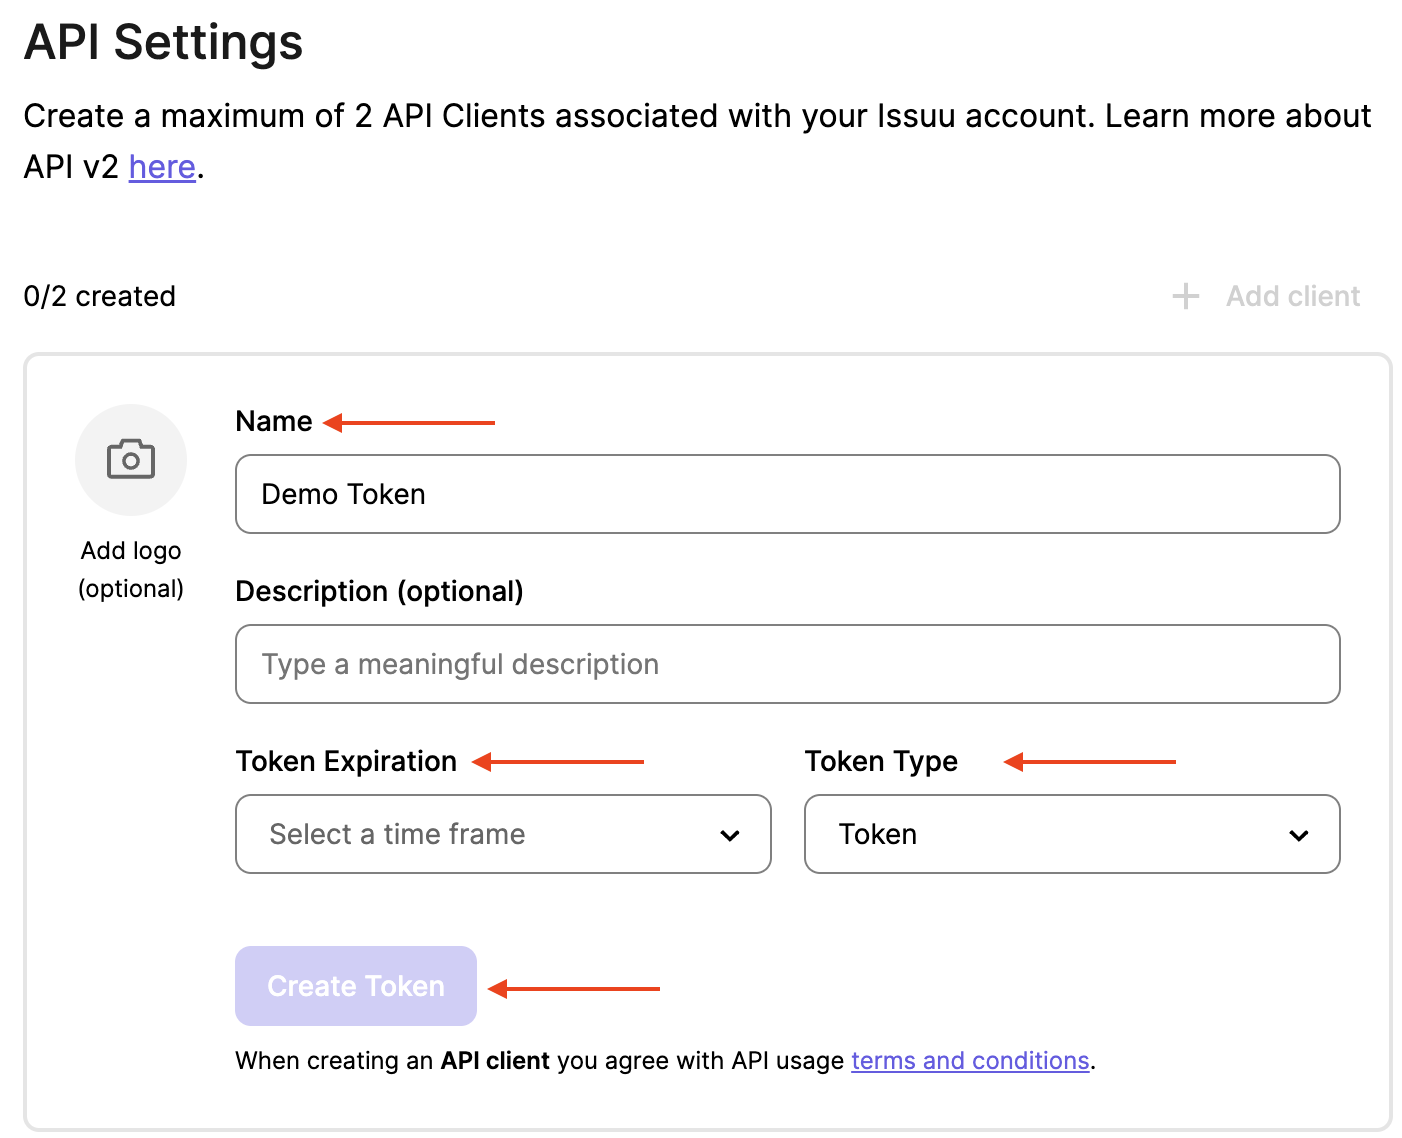Expand the time frame selector chevron

pos(729,834)
